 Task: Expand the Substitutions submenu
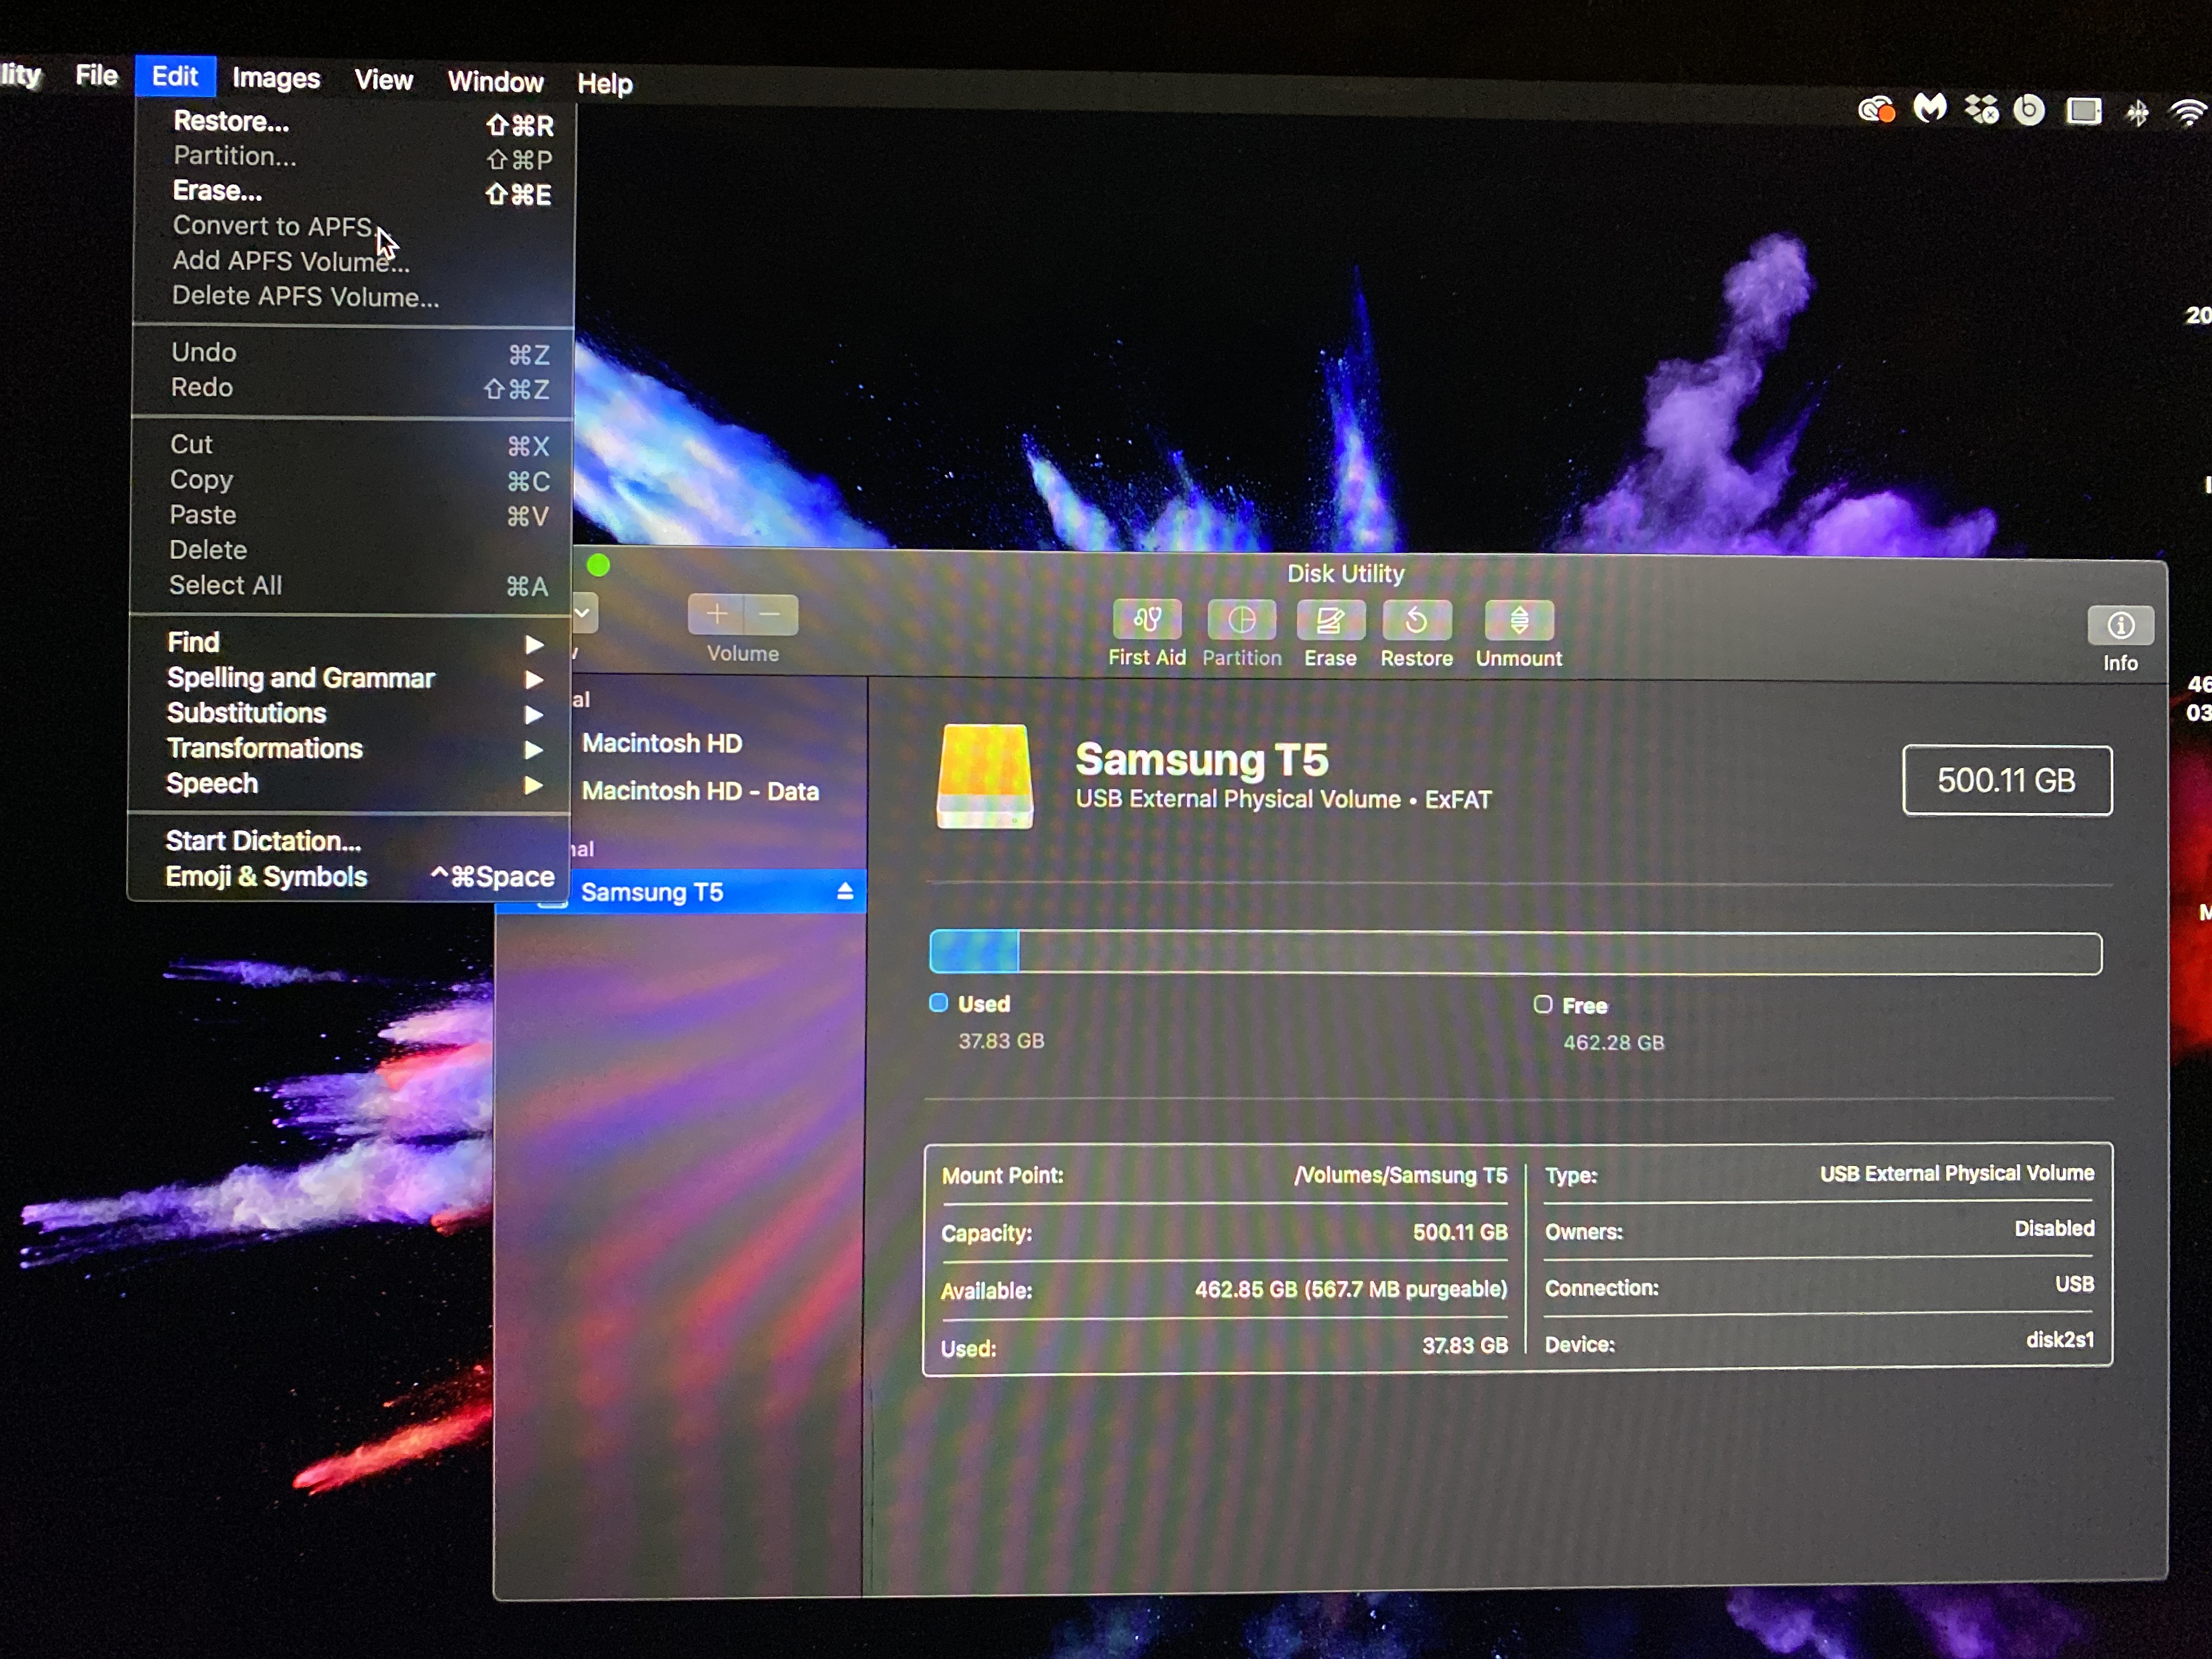[x=350, y=713]
